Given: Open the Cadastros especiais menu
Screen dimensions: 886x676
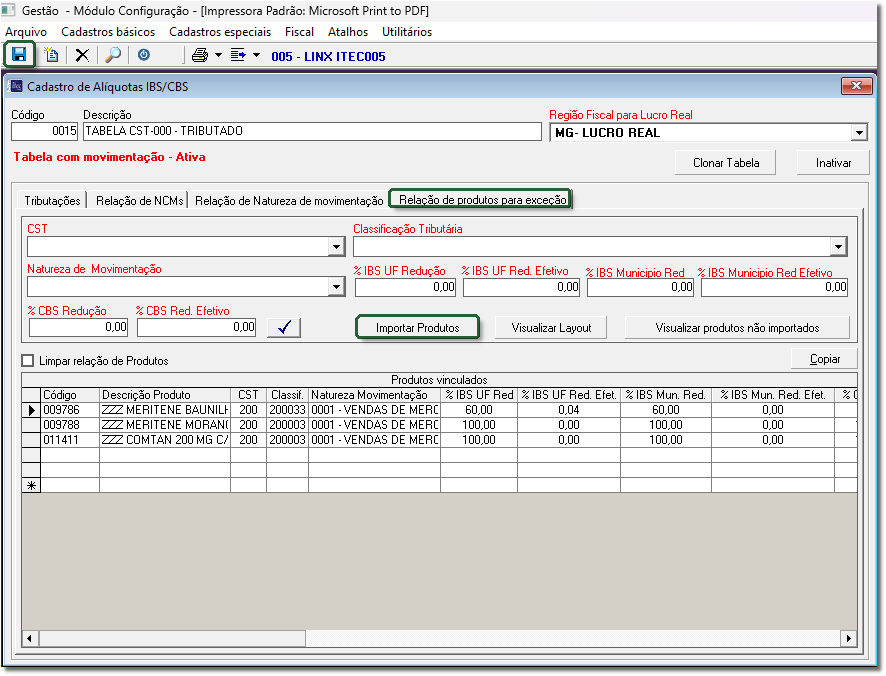Looking at the screenshot, I should [220, 32].
